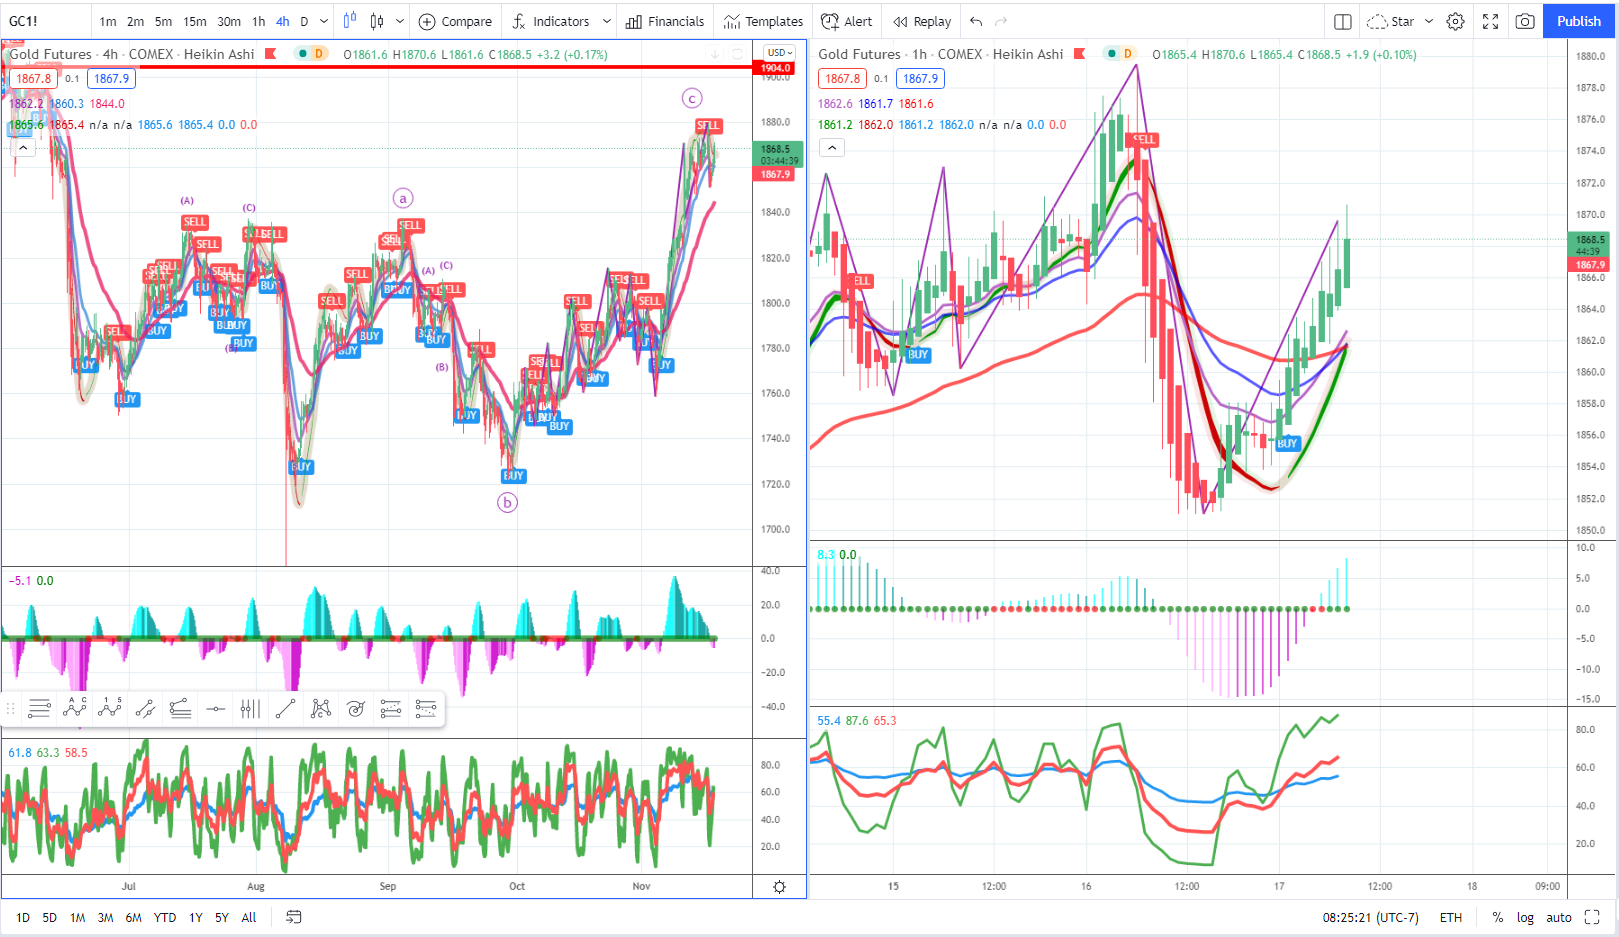Click the 1867.9 buy price on left chart
This screenshot has width=1619, height=937.
111,79
